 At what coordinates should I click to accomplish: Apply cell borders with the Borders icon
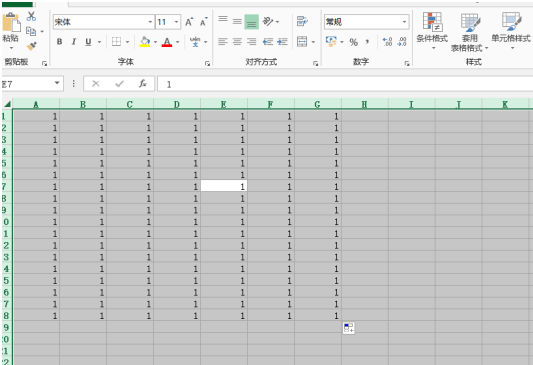117,42
